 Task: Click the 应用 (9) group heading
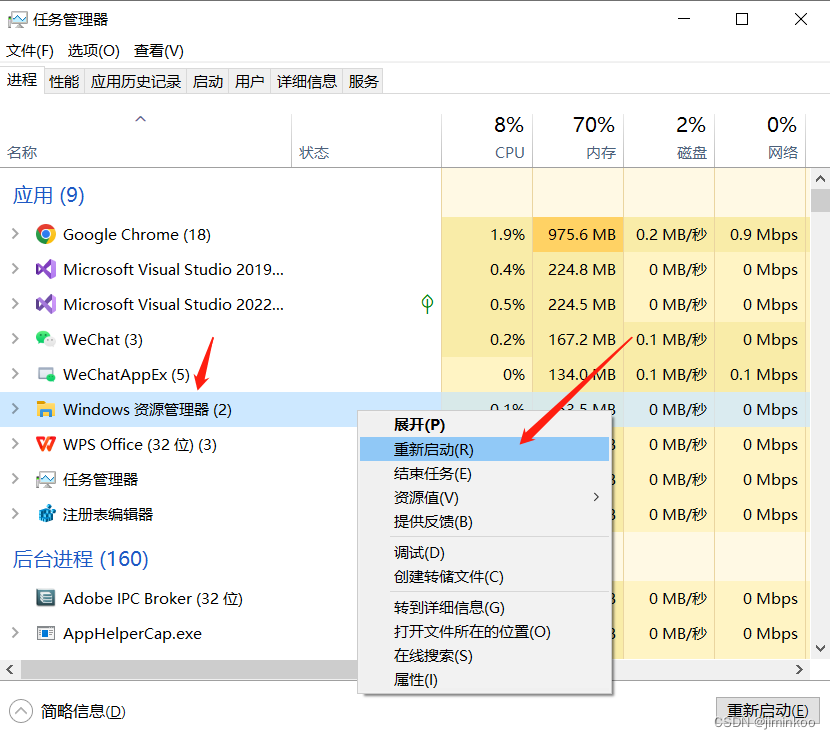[x=48, y=195]
